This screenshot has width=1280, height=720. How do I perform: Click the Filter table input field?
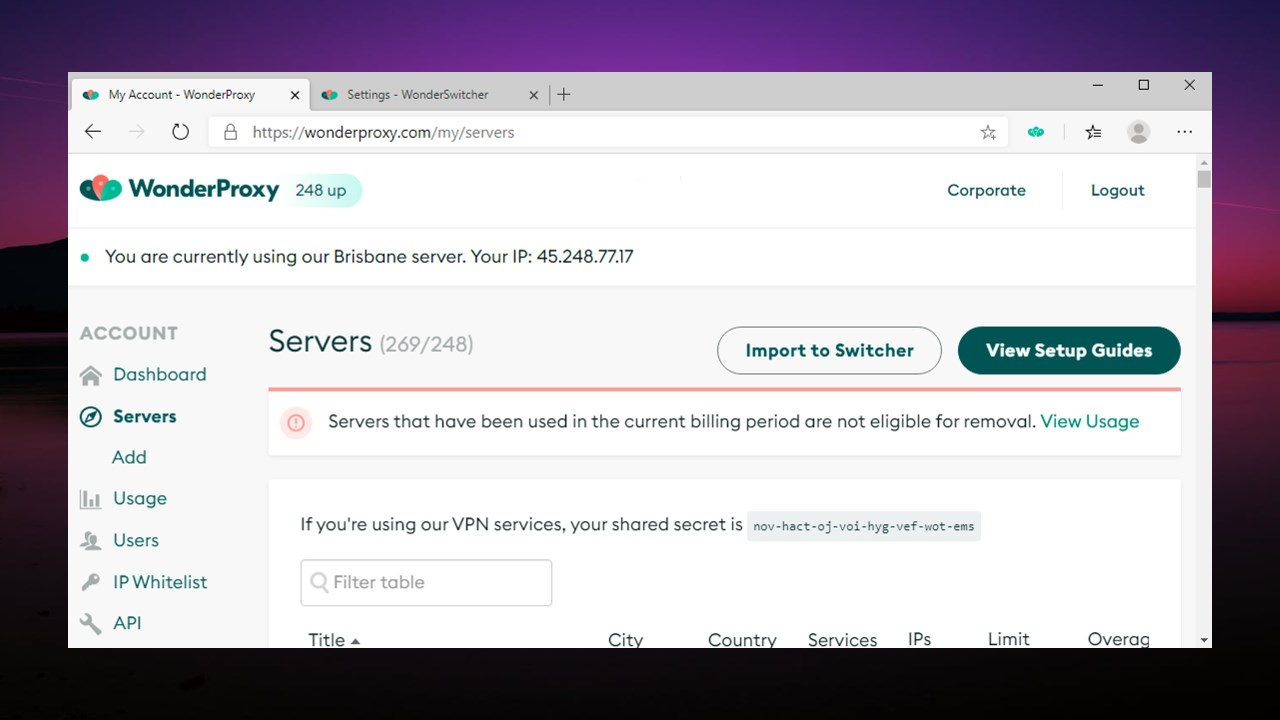click(x=426, y=582)
